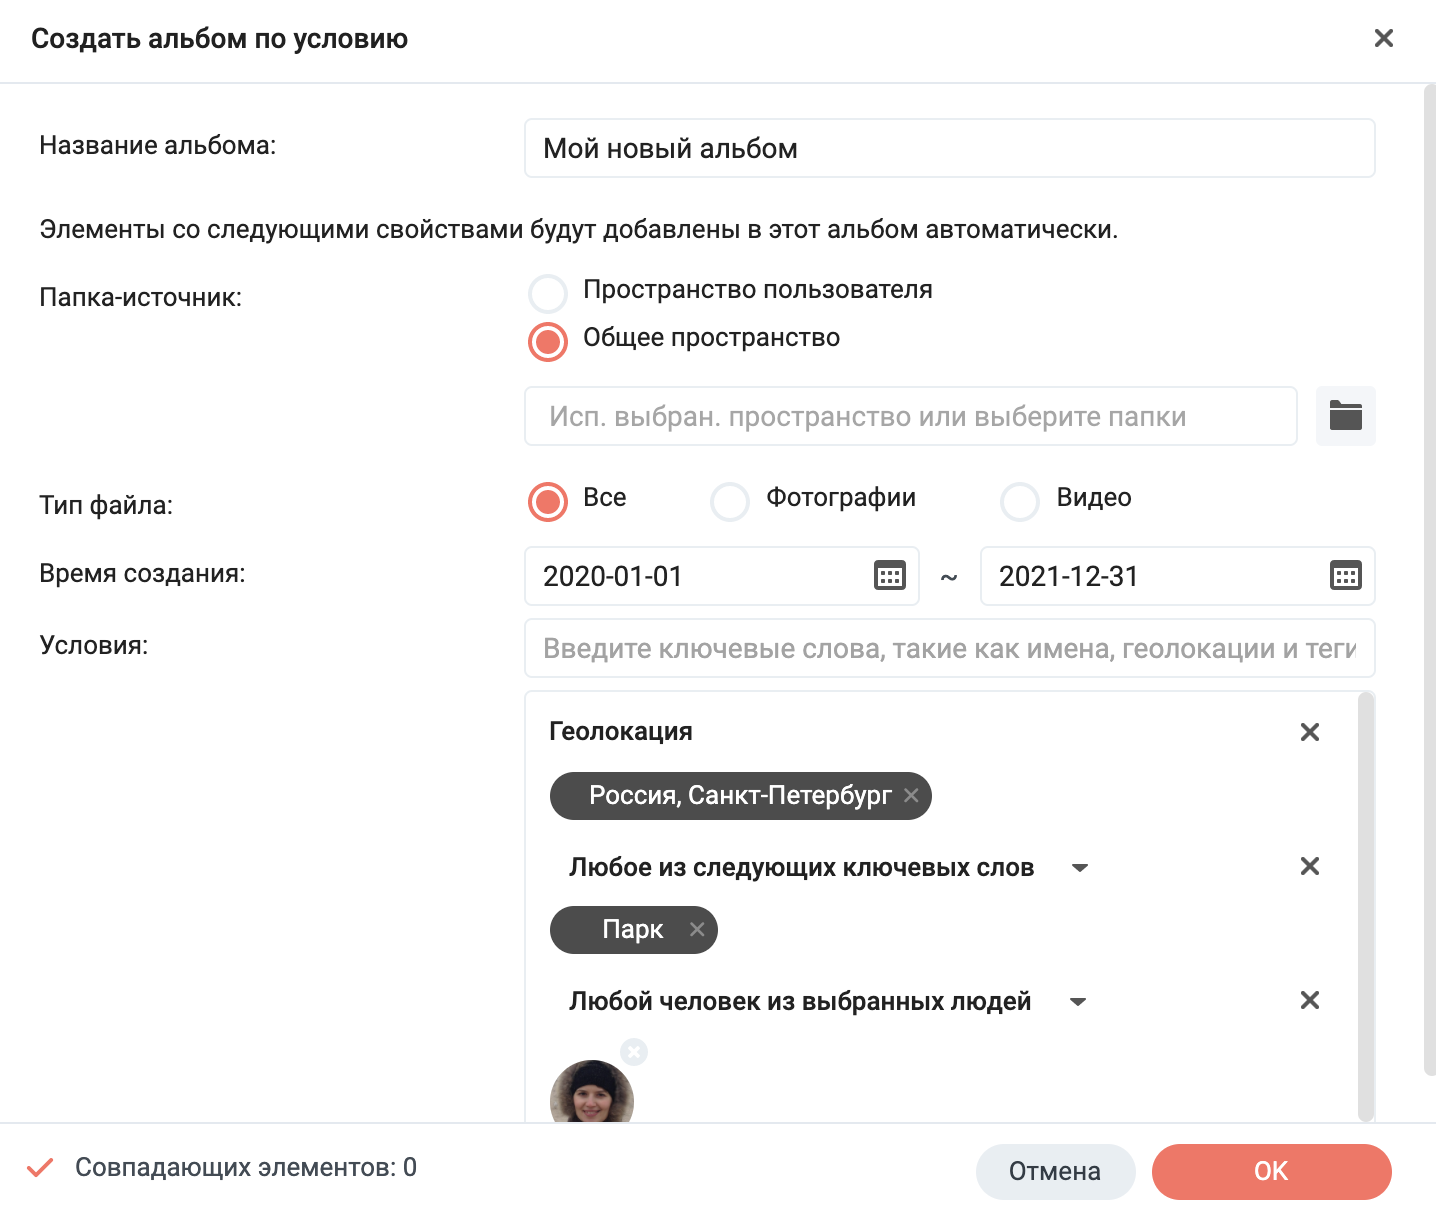Select the Видео file type
Viewport: 1436px width, 1218px height.
(1020, 502)
